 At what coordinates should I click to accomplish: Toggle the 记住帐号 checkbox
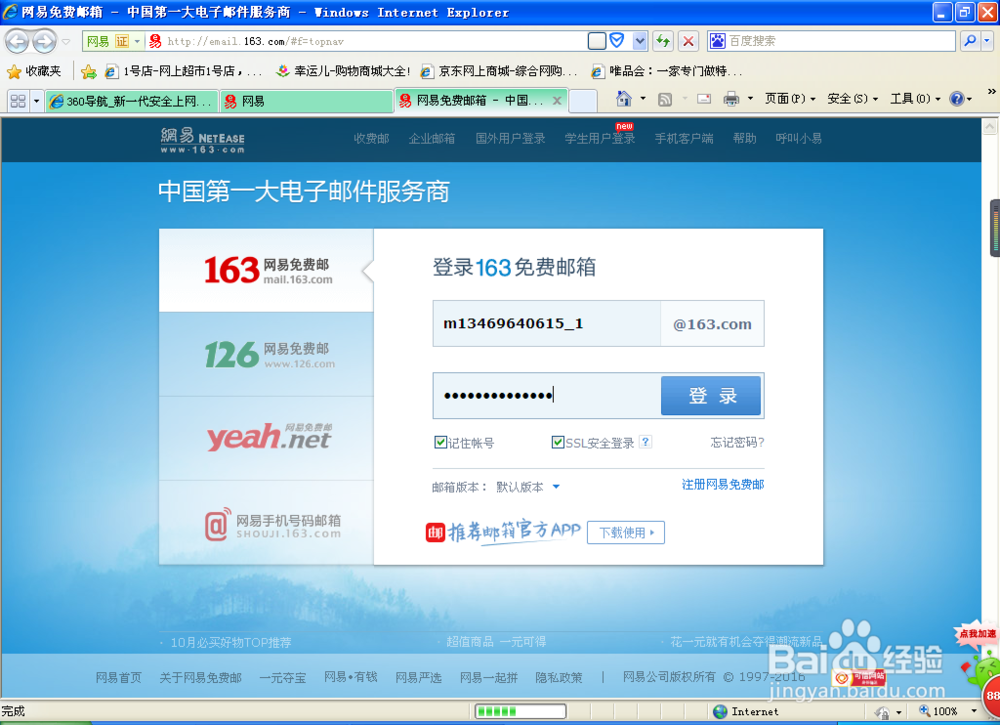point(440,442)
